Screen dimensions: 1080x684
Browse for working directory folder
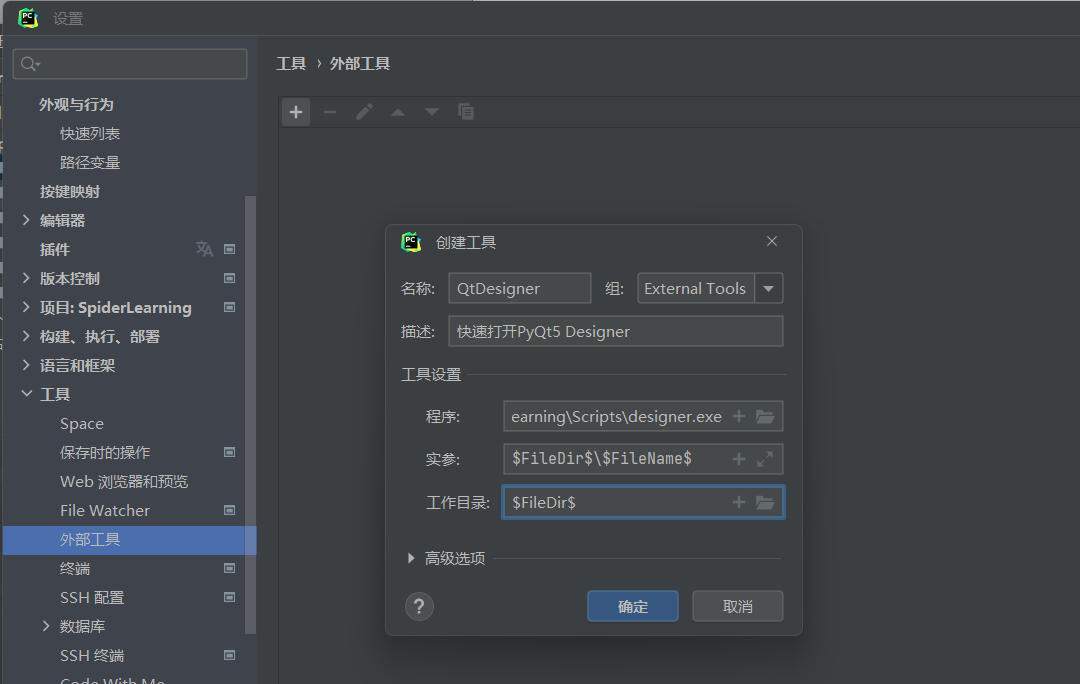click(765, 502)
